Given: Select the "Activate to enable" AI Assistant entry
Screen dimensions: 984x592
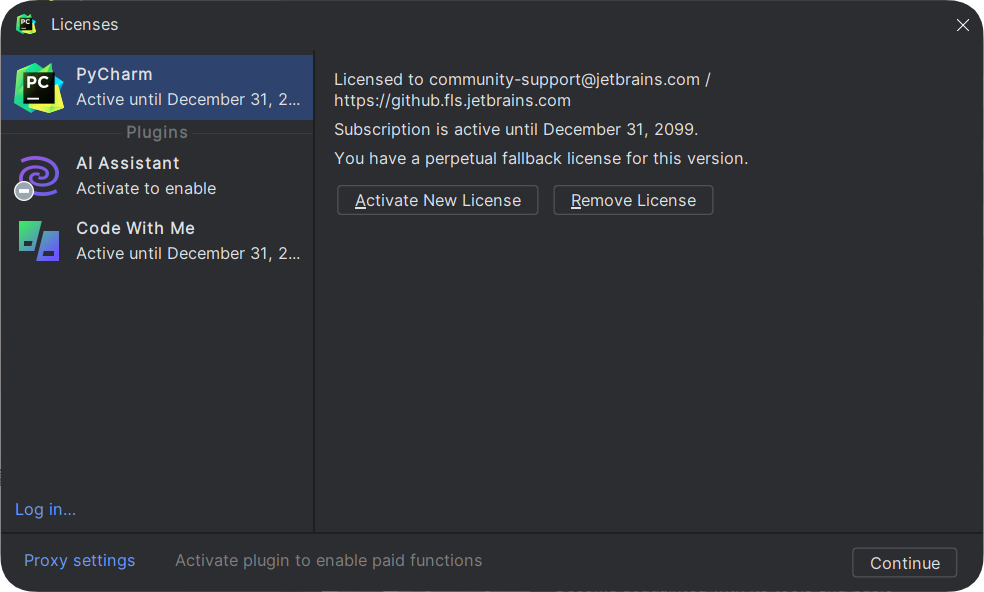Looking at the screenshot, I should pos(146,188).
